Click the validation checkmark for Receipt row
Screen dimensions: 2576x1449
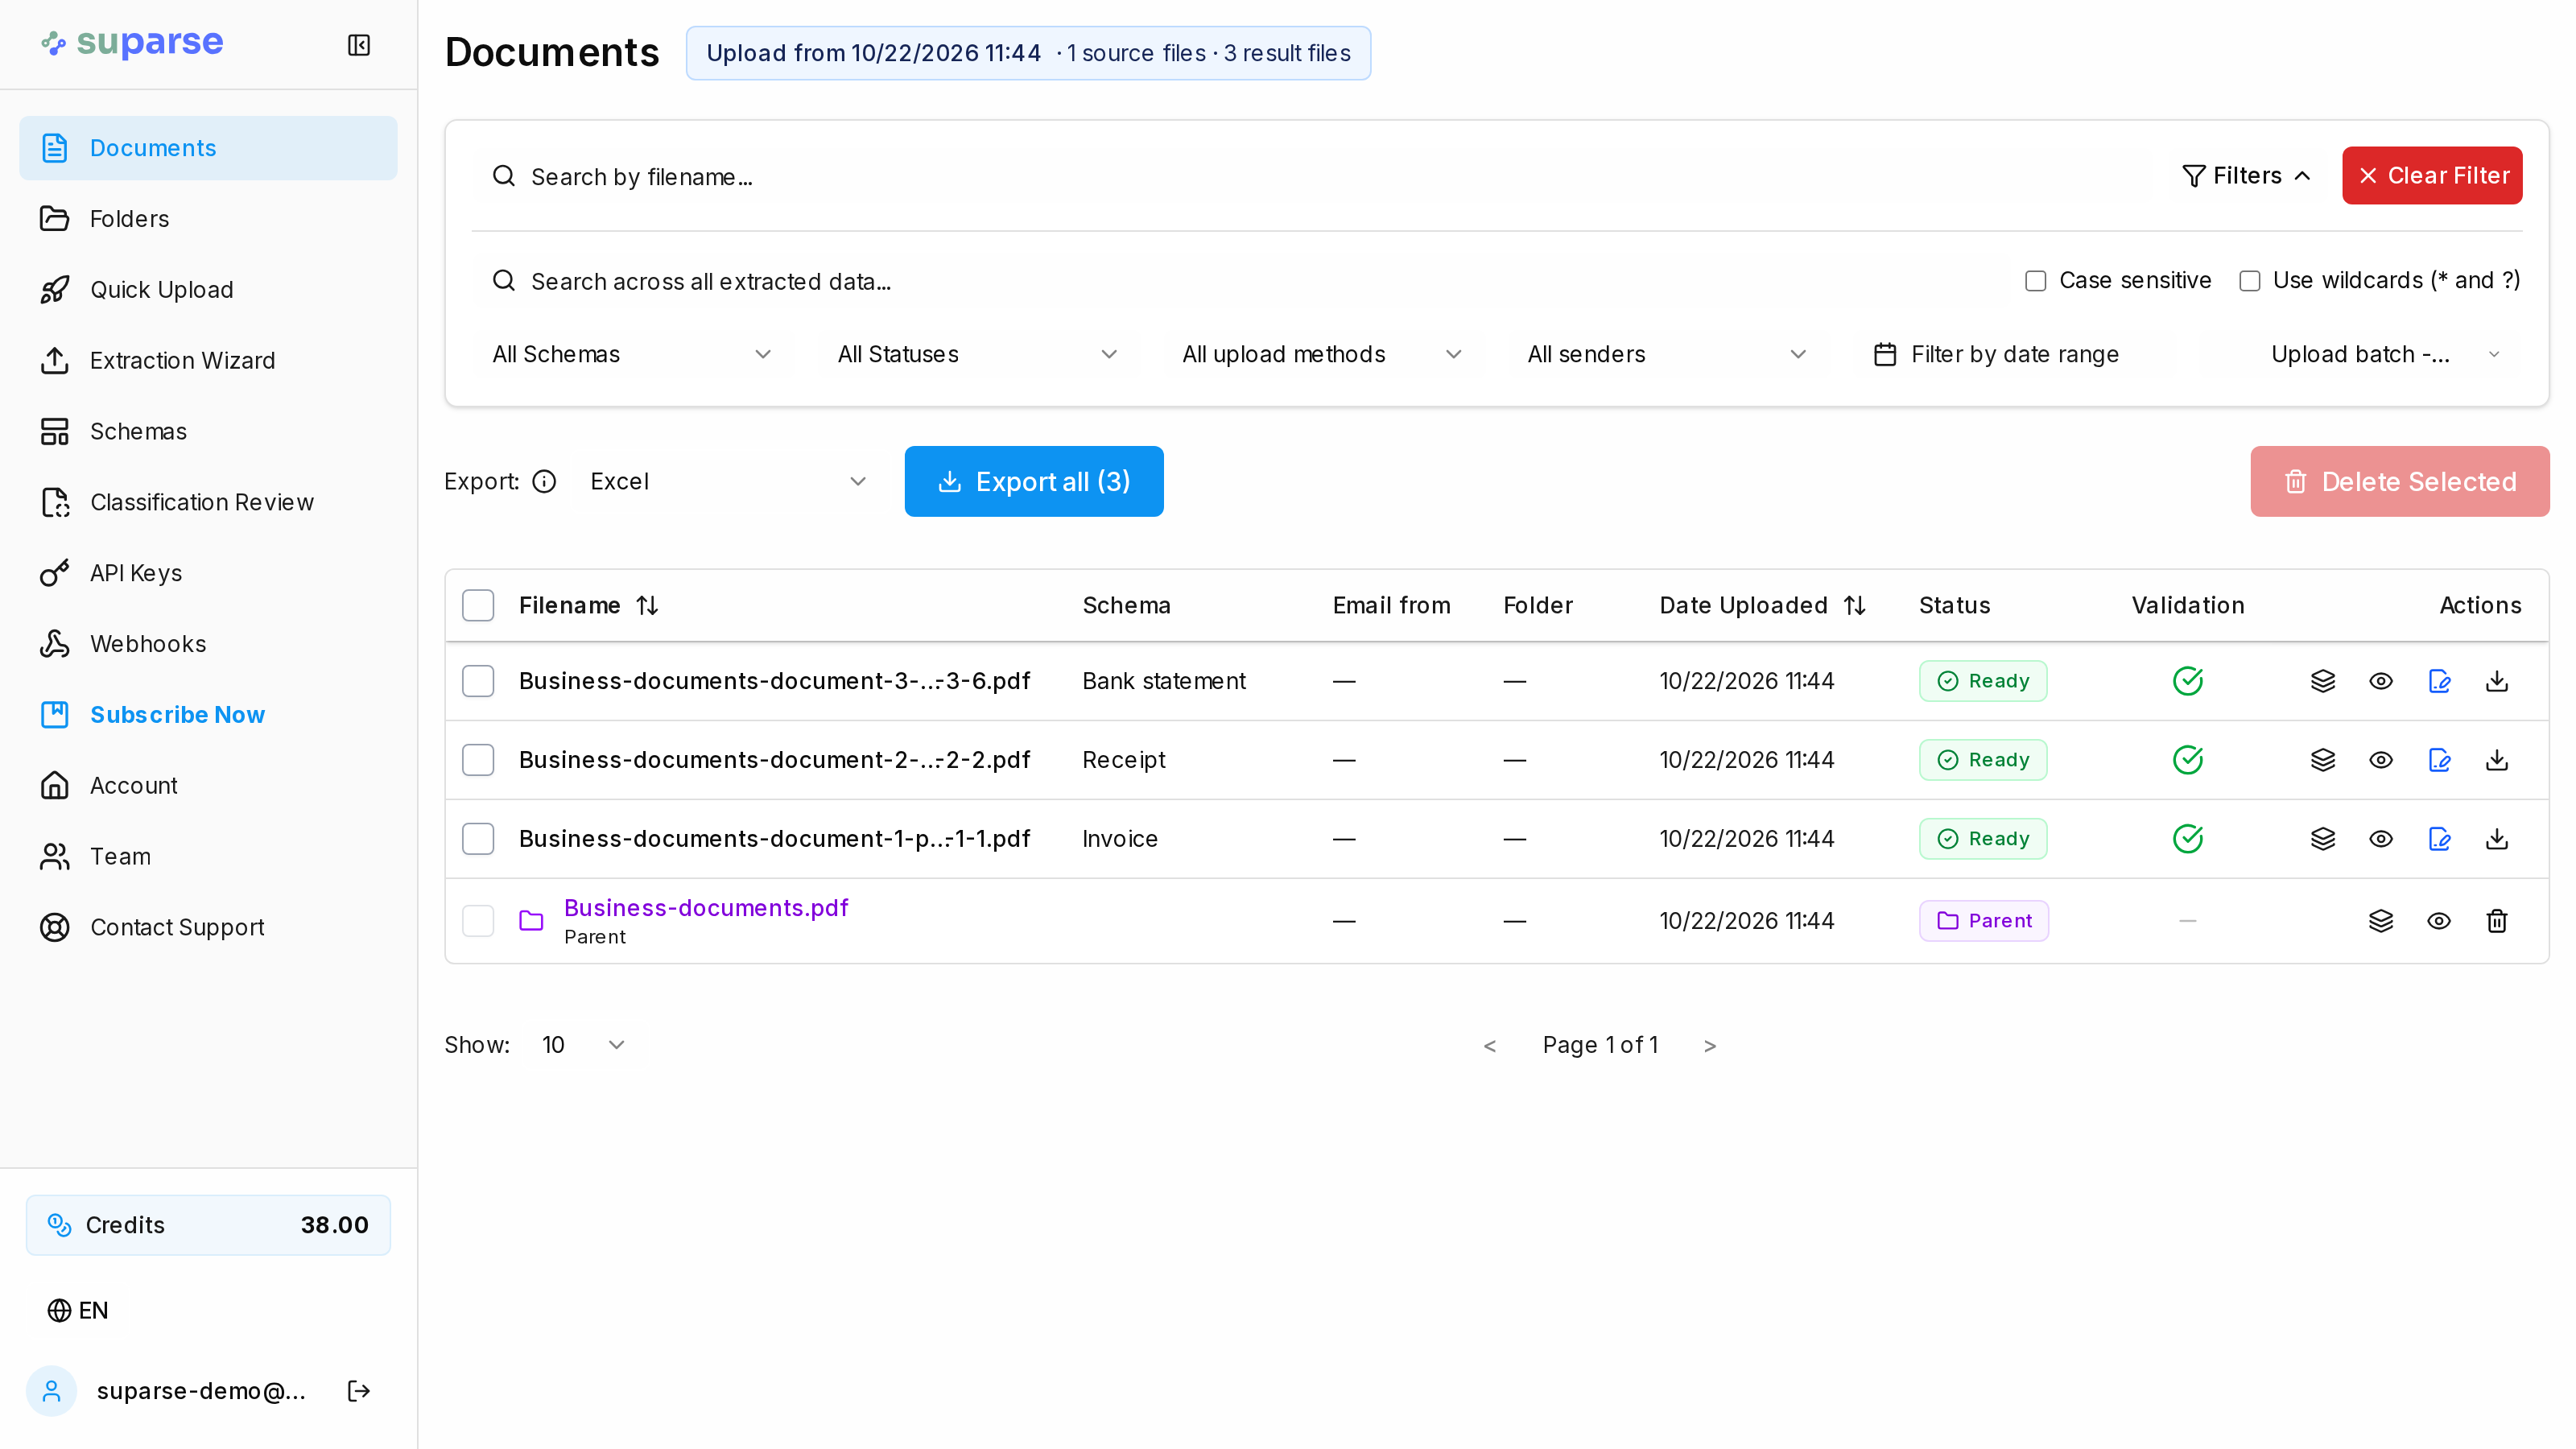click(2188, 760)
